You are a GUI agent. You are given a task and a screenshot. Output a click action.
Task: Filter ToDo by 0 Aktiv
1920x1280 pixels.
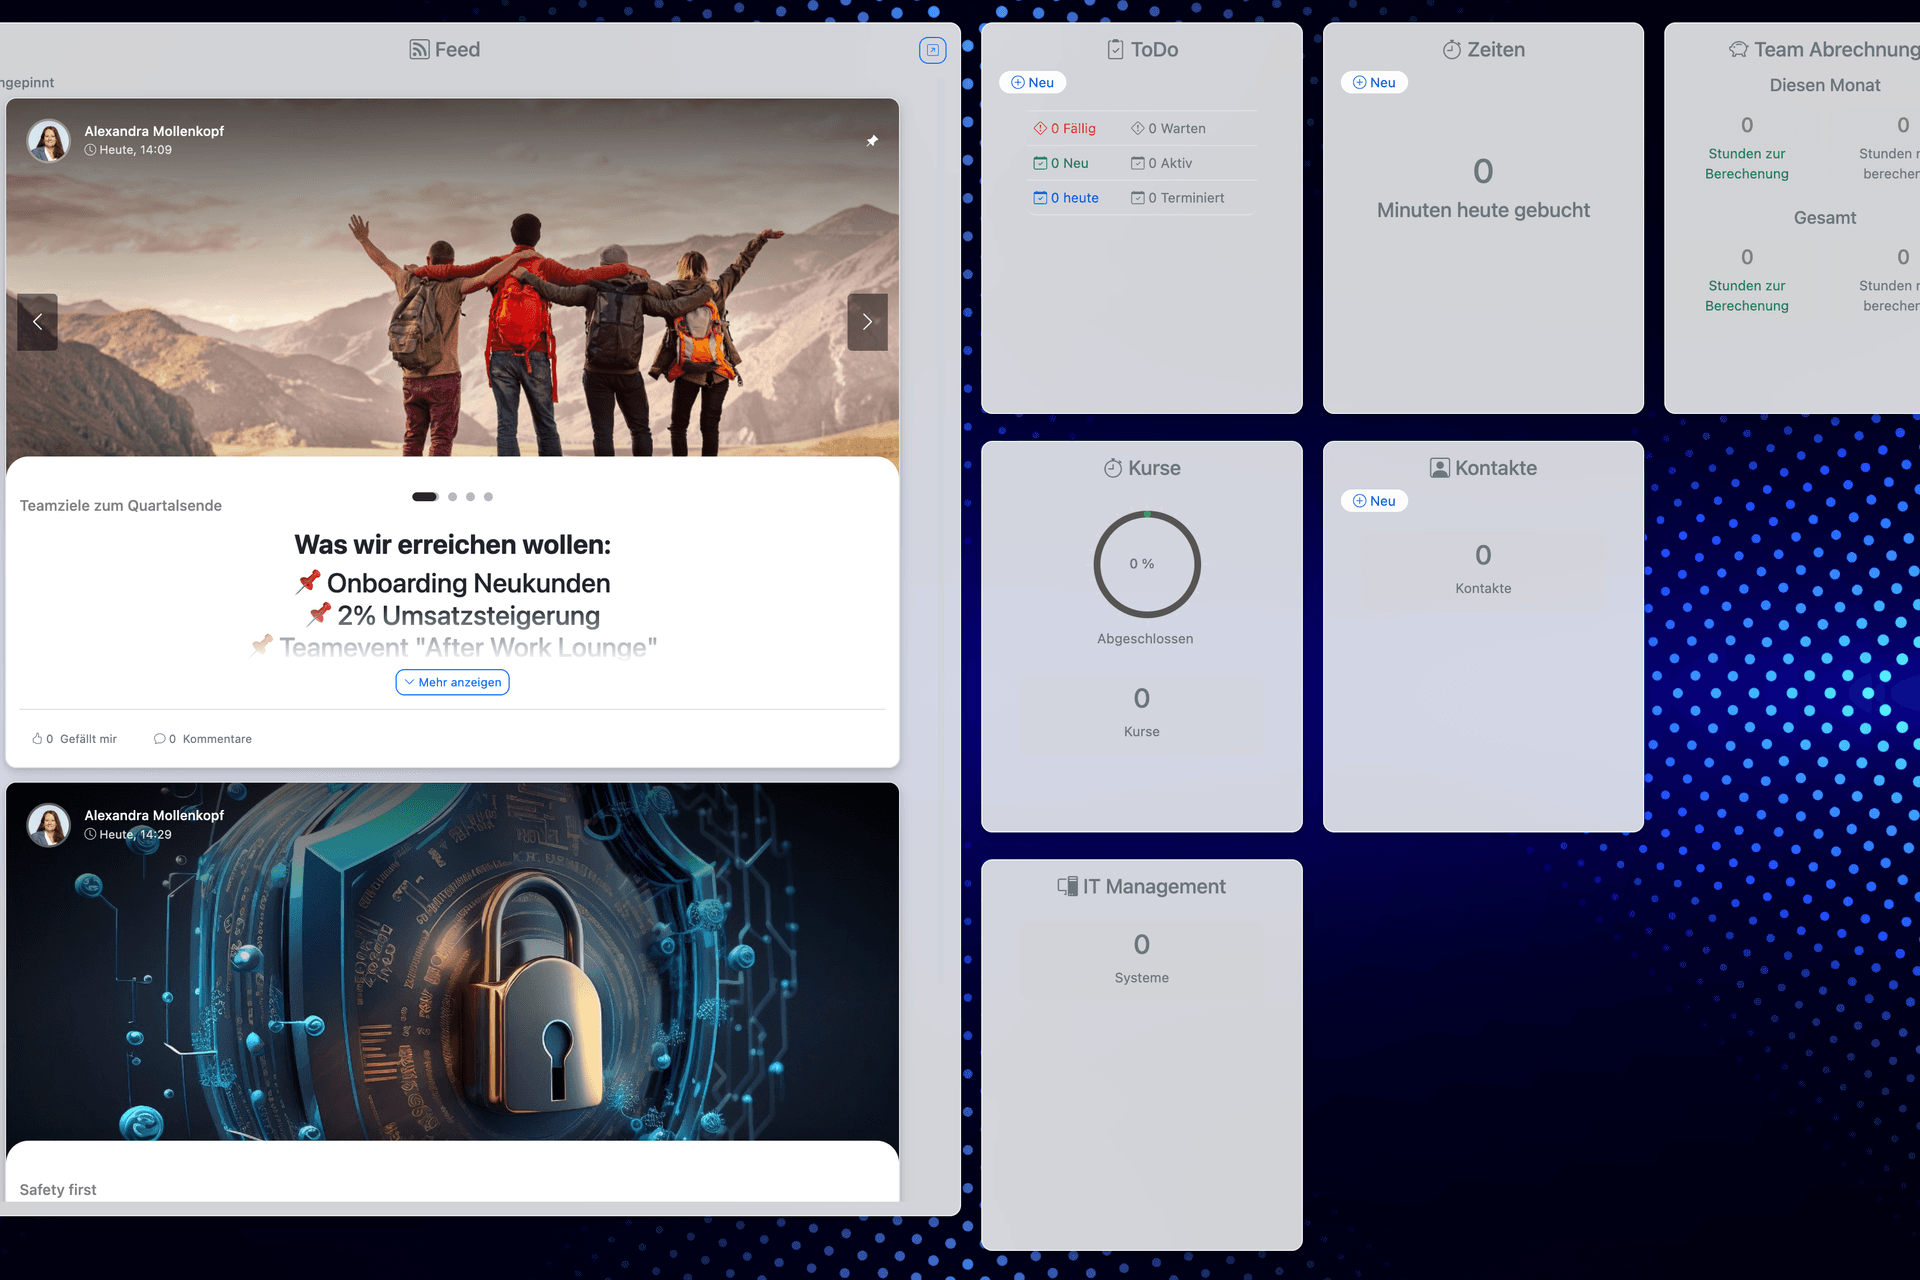[x=1162, y=163]
